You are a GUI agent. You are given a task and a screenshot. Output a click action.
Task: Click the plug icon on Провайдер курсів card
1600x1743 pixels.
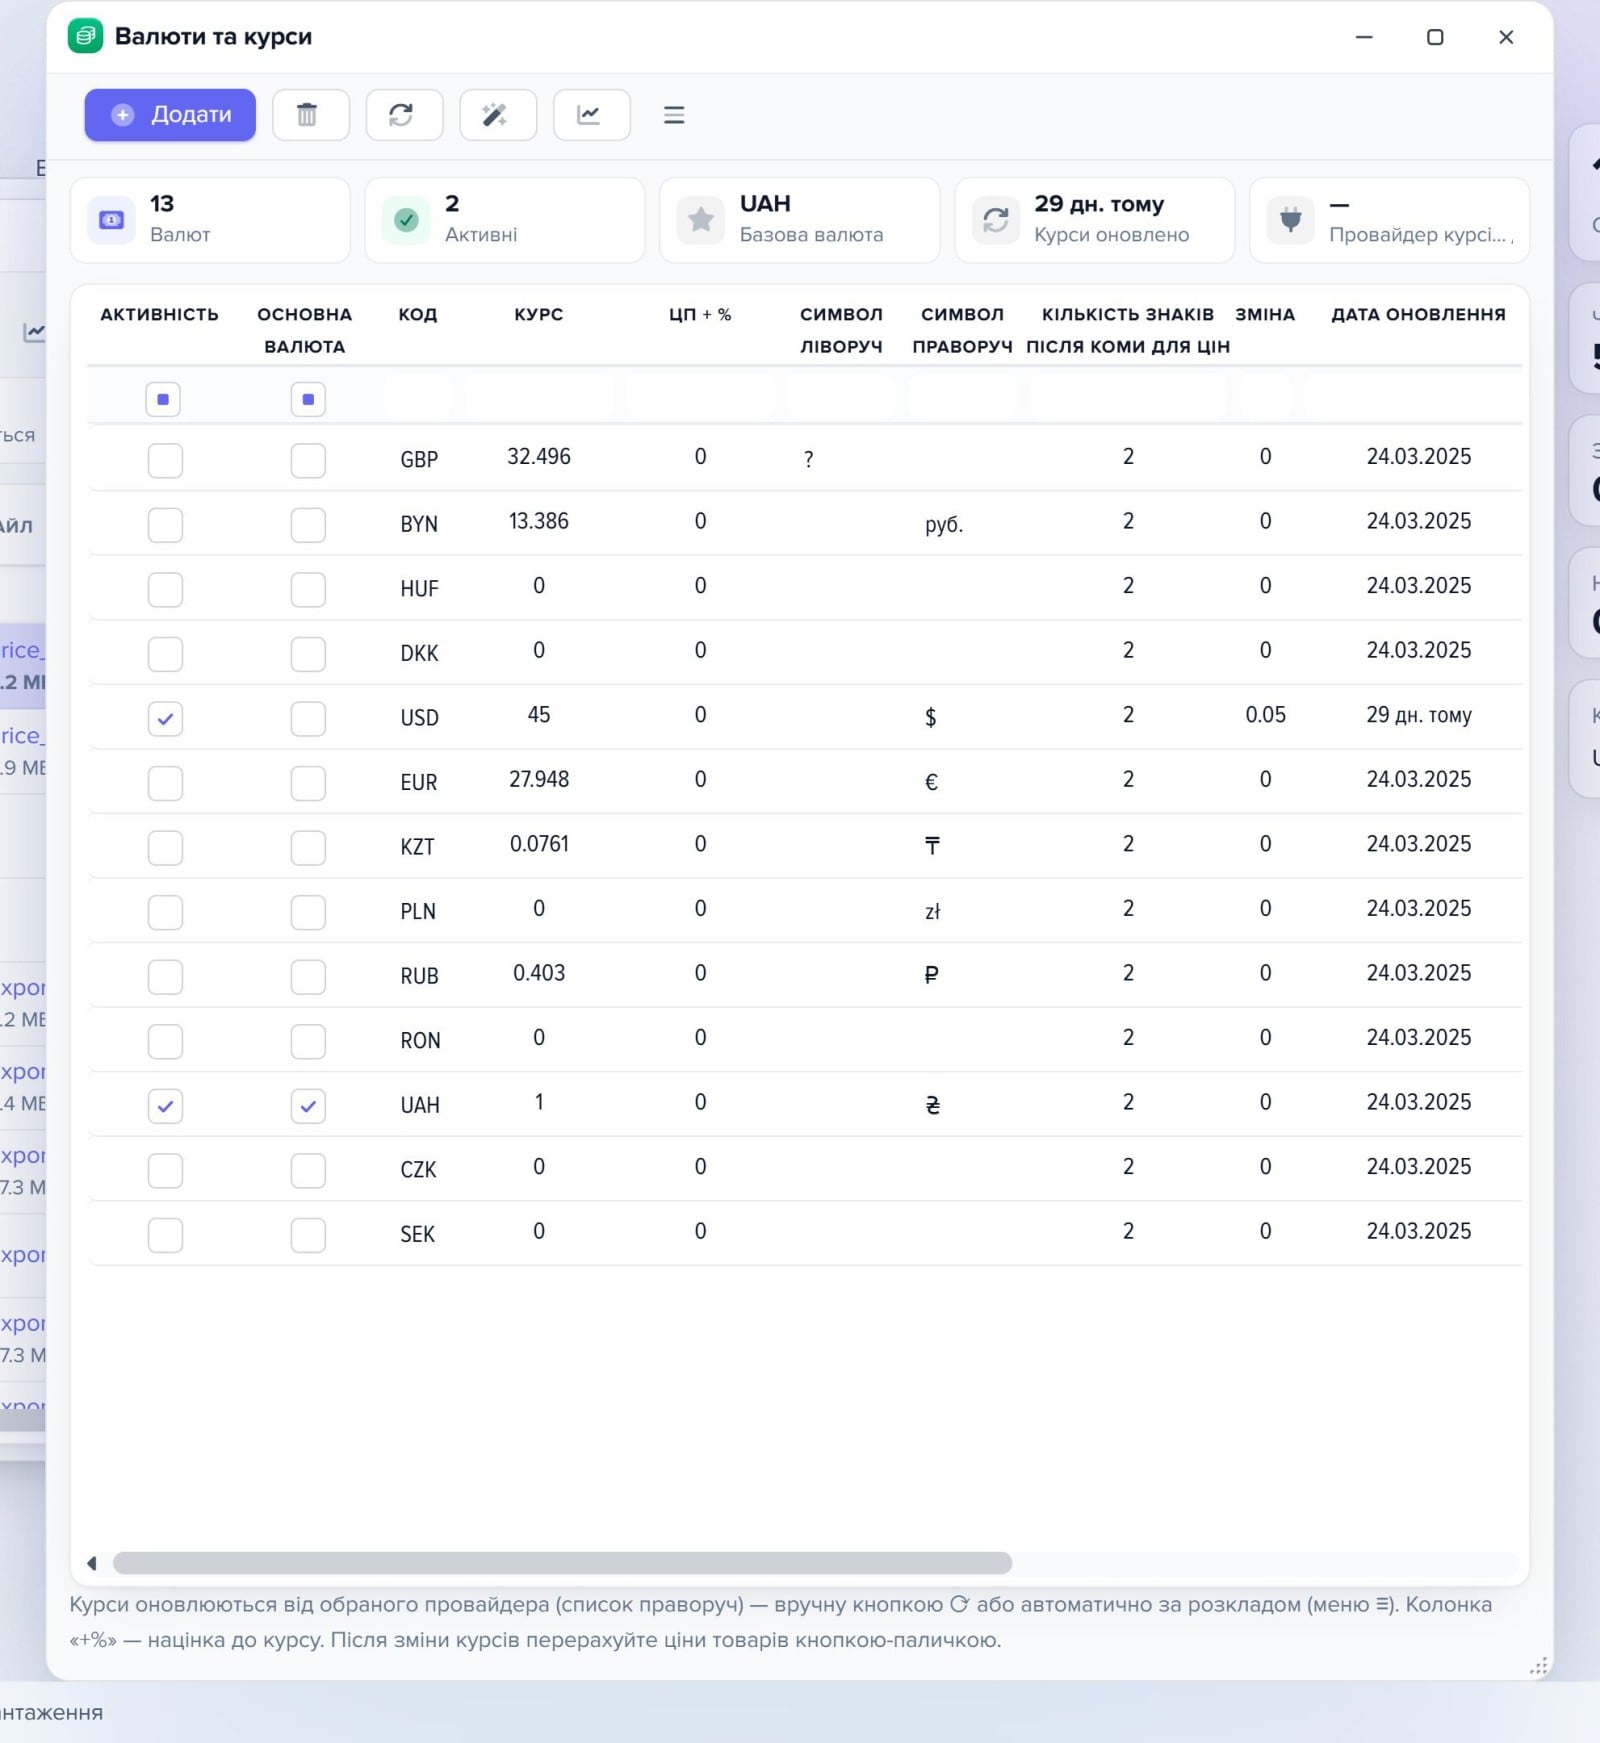(x=1291, y=220)
